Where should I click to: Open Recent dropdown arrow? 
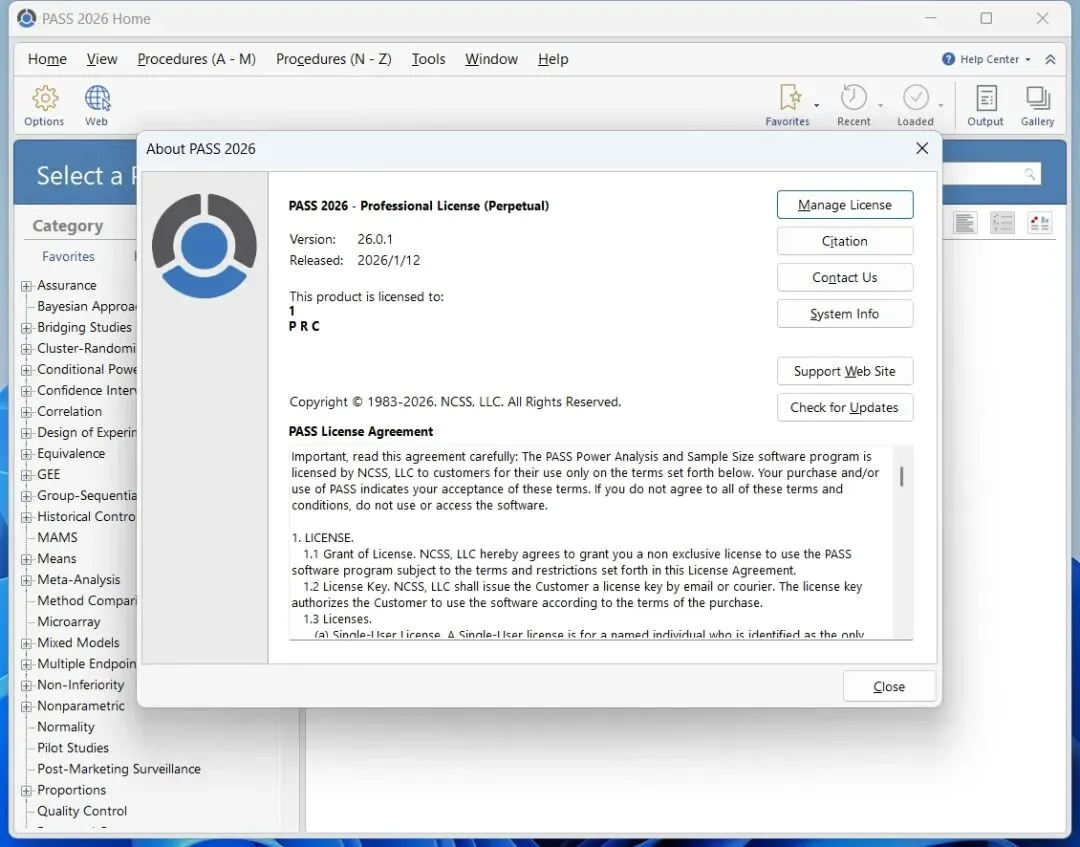(880, 105)
